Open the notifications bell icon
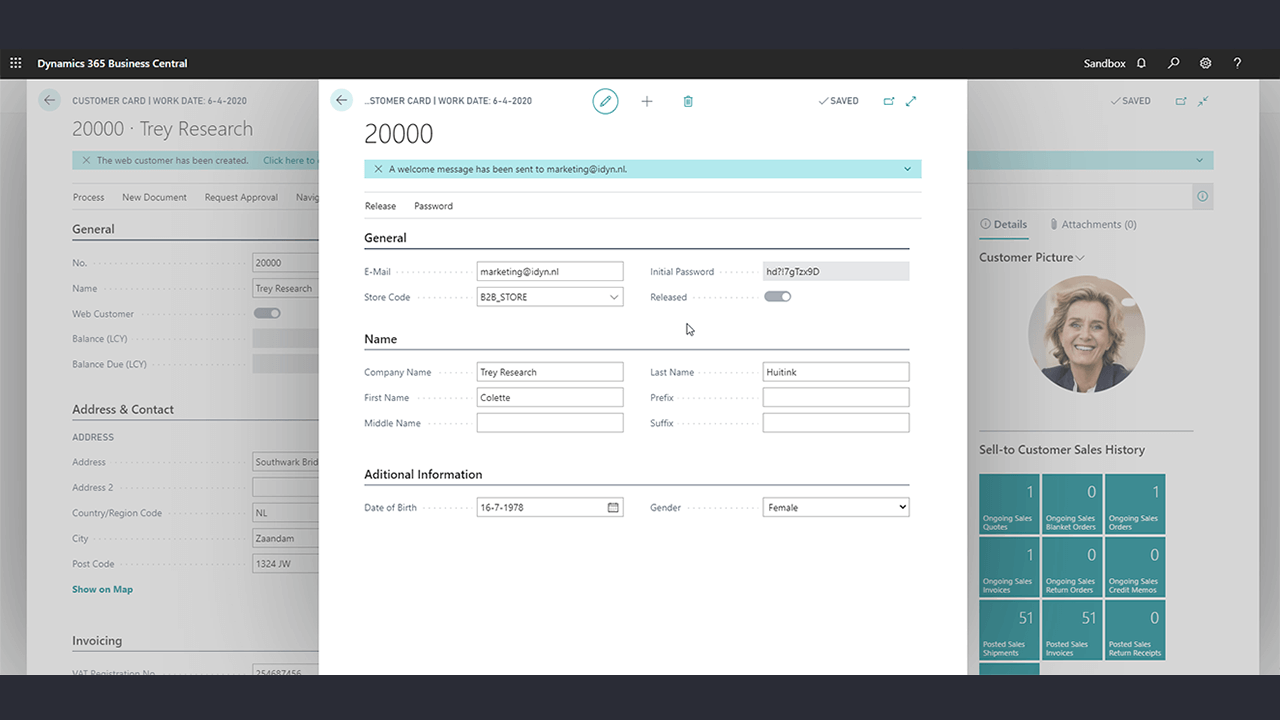The image size is (1280, 720). (x=1141, y=63)
